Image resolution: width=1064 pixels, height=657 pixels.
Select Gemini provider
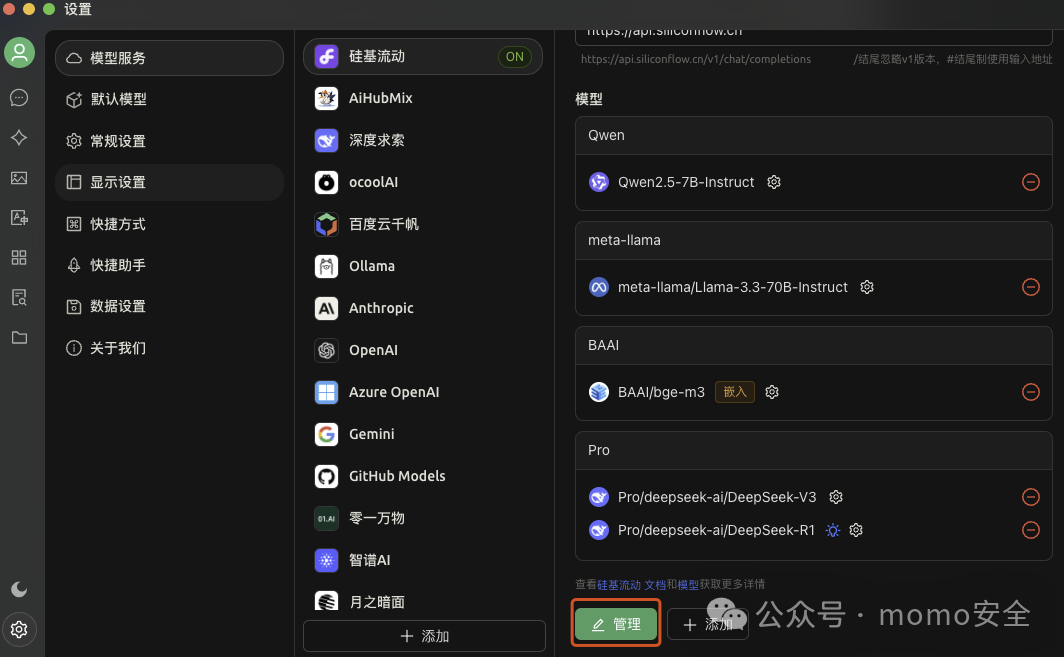[422, 434]
